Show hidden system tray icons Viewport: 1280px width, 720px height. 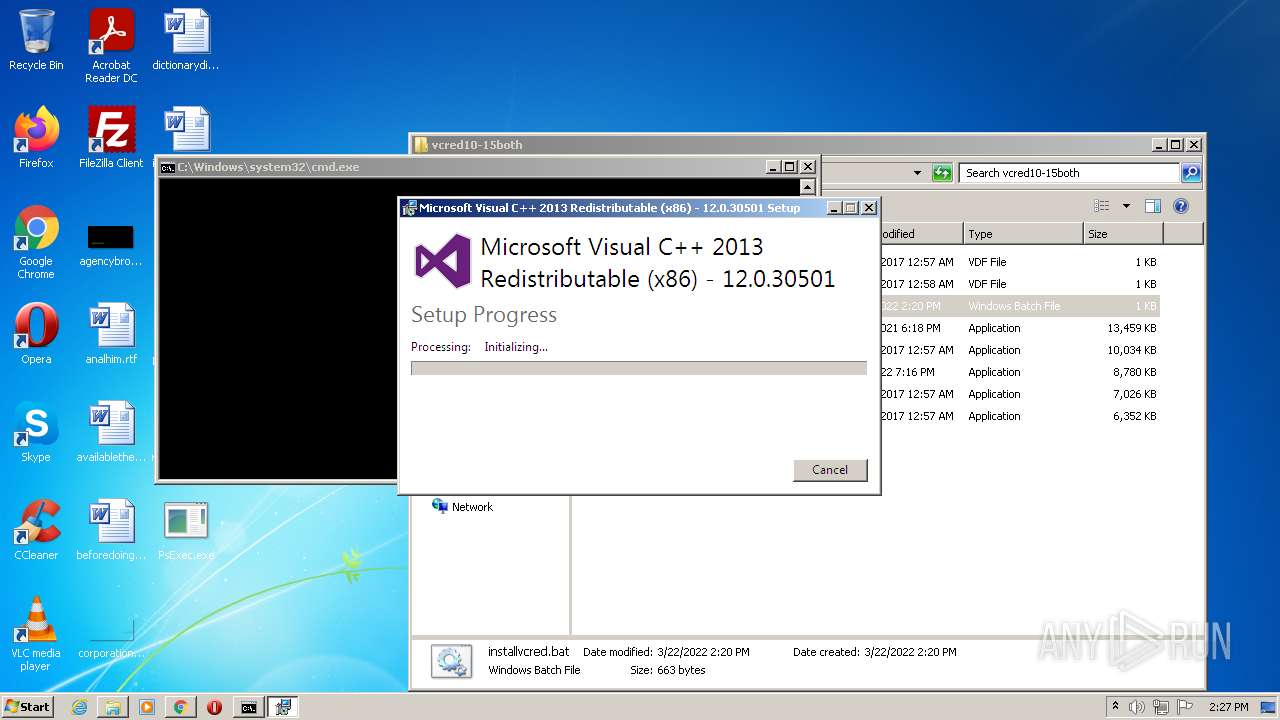[1116, 707]
